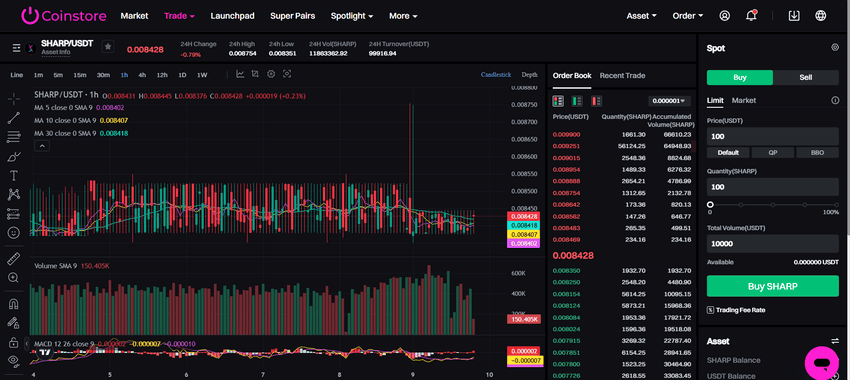Go to the Market page
This screenshot has width=850, height=380.
134,16
